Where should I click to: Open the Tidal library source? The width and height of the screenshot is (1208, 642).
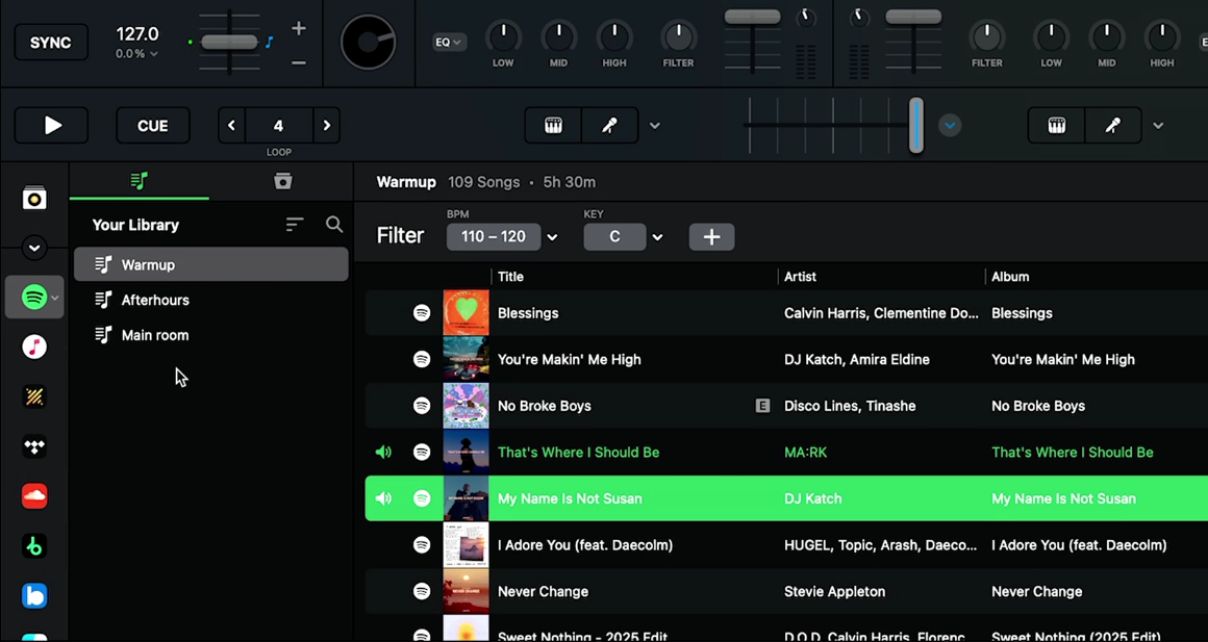34,447
